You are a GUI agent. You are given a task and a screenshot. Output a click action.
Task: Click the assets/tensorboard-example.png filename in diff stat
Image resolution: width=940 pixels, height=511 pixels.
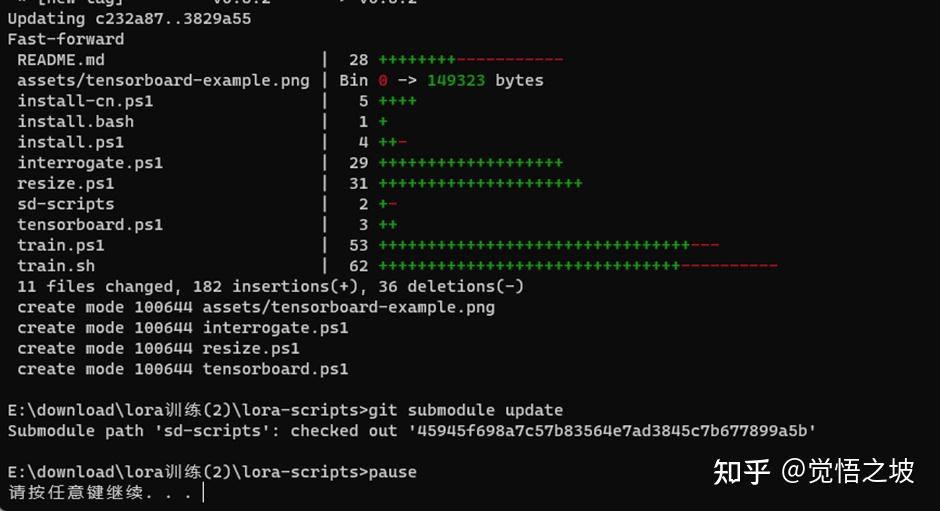(163, 80)
